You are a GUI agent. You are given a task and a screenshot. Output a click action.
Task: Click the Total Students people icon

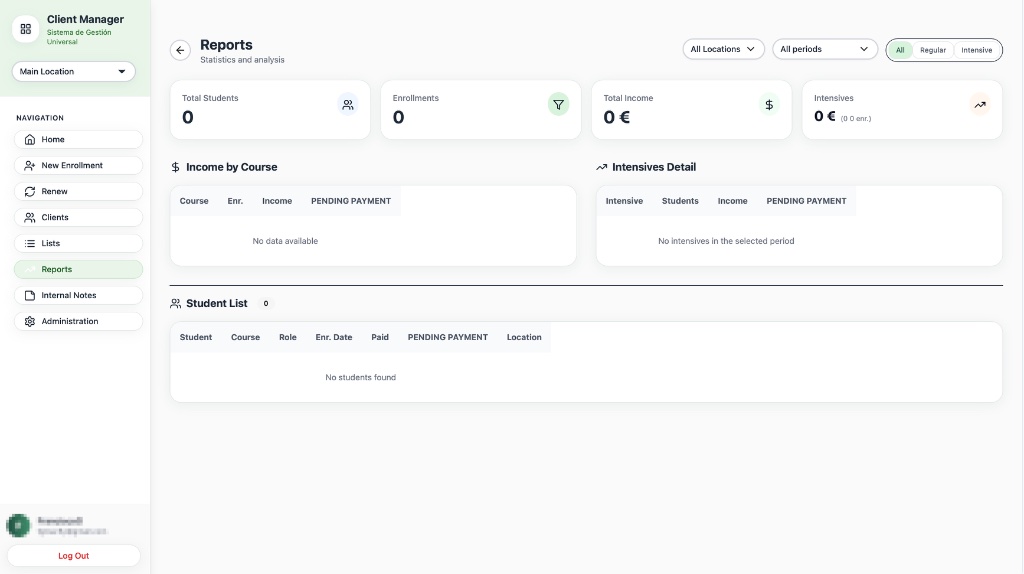(348, 104)
